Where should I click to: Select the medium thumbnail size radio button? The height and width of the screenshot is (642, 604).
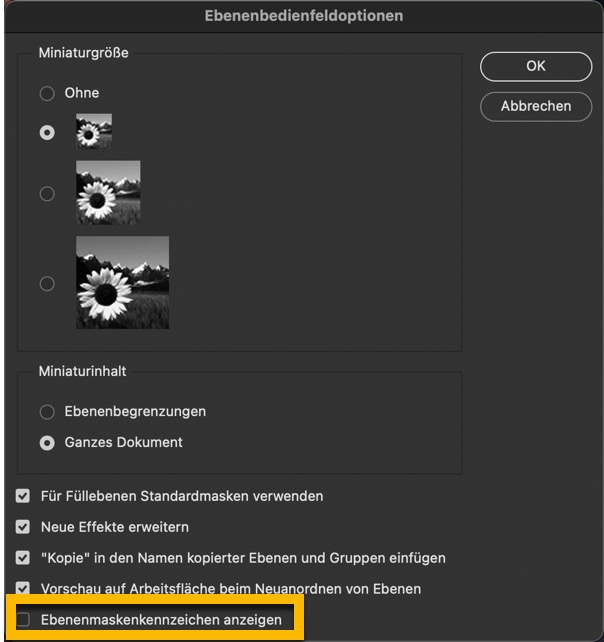(x=47, y=194)
